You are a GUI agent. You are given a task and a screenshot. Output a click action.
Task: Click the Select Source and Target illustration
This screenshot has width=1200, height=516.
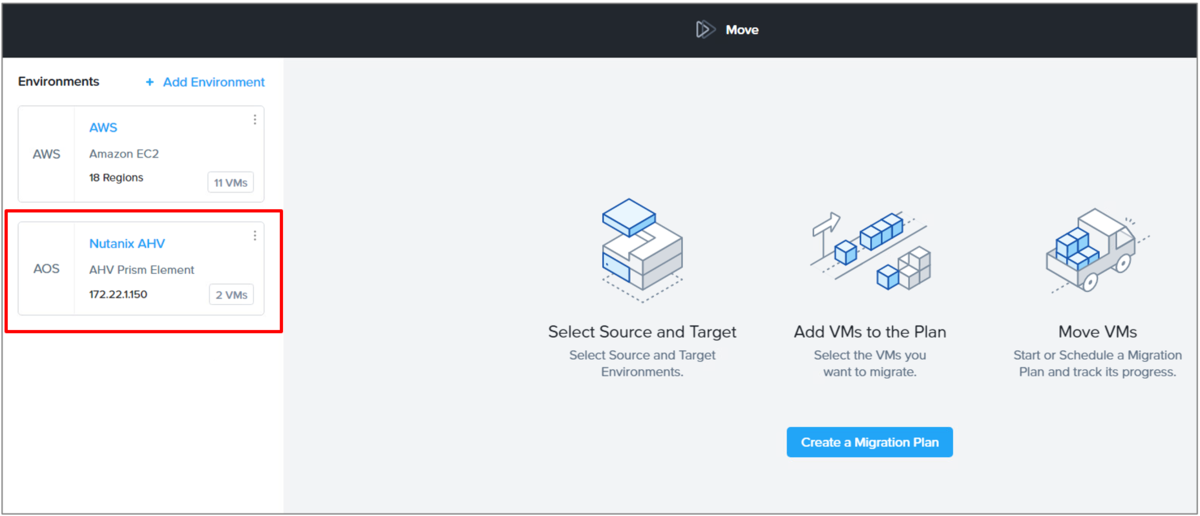pyautogui.click(x=642, y=251)
